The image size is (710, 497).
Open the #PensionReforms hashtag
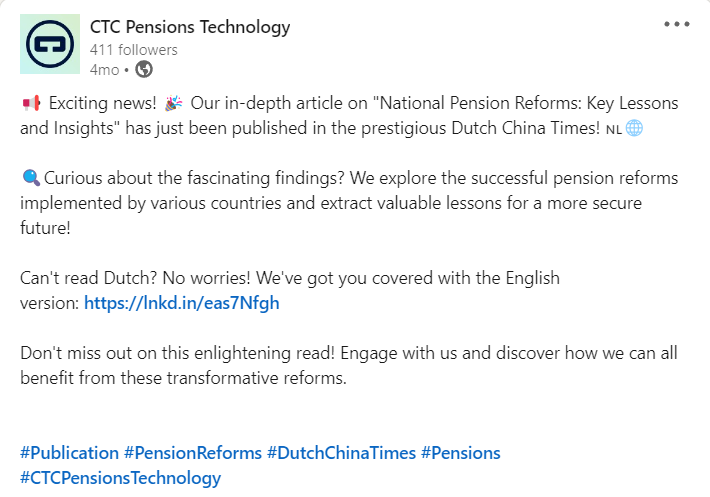pos(193,453)
